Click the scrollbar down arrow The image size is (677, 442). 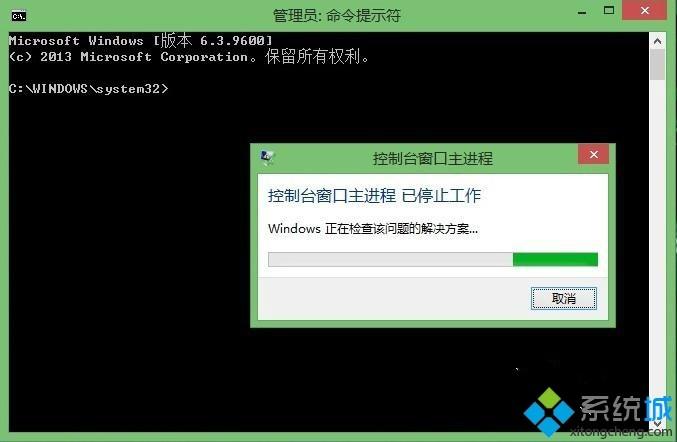(x=658, y=424)
